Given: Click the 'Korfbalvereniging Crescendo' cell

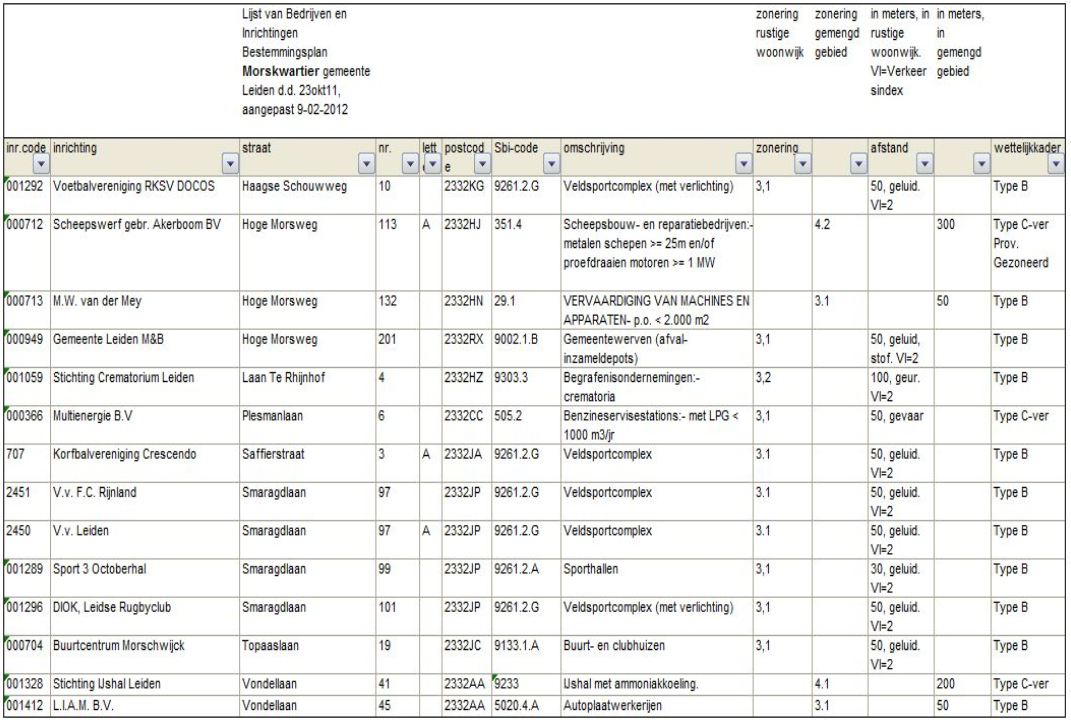Looking at the screenshot, I should 145,462.
